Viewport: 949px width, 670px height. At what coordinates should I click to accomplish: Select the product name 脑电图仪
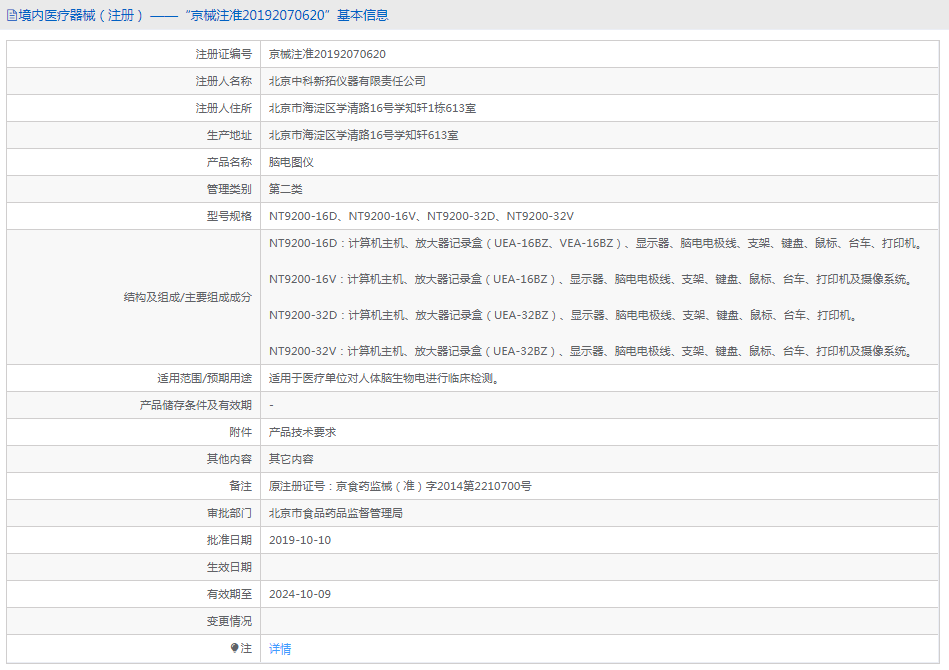pyautogui.click(x=292, y=161)
